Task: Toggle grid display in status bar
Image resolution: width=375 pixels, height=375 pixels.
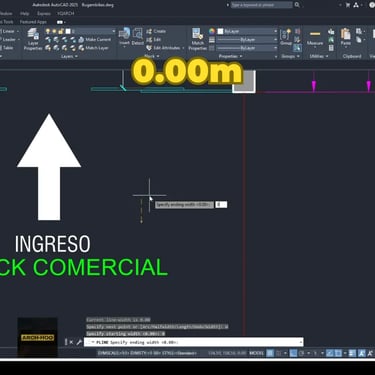Action: pos(270,353)
